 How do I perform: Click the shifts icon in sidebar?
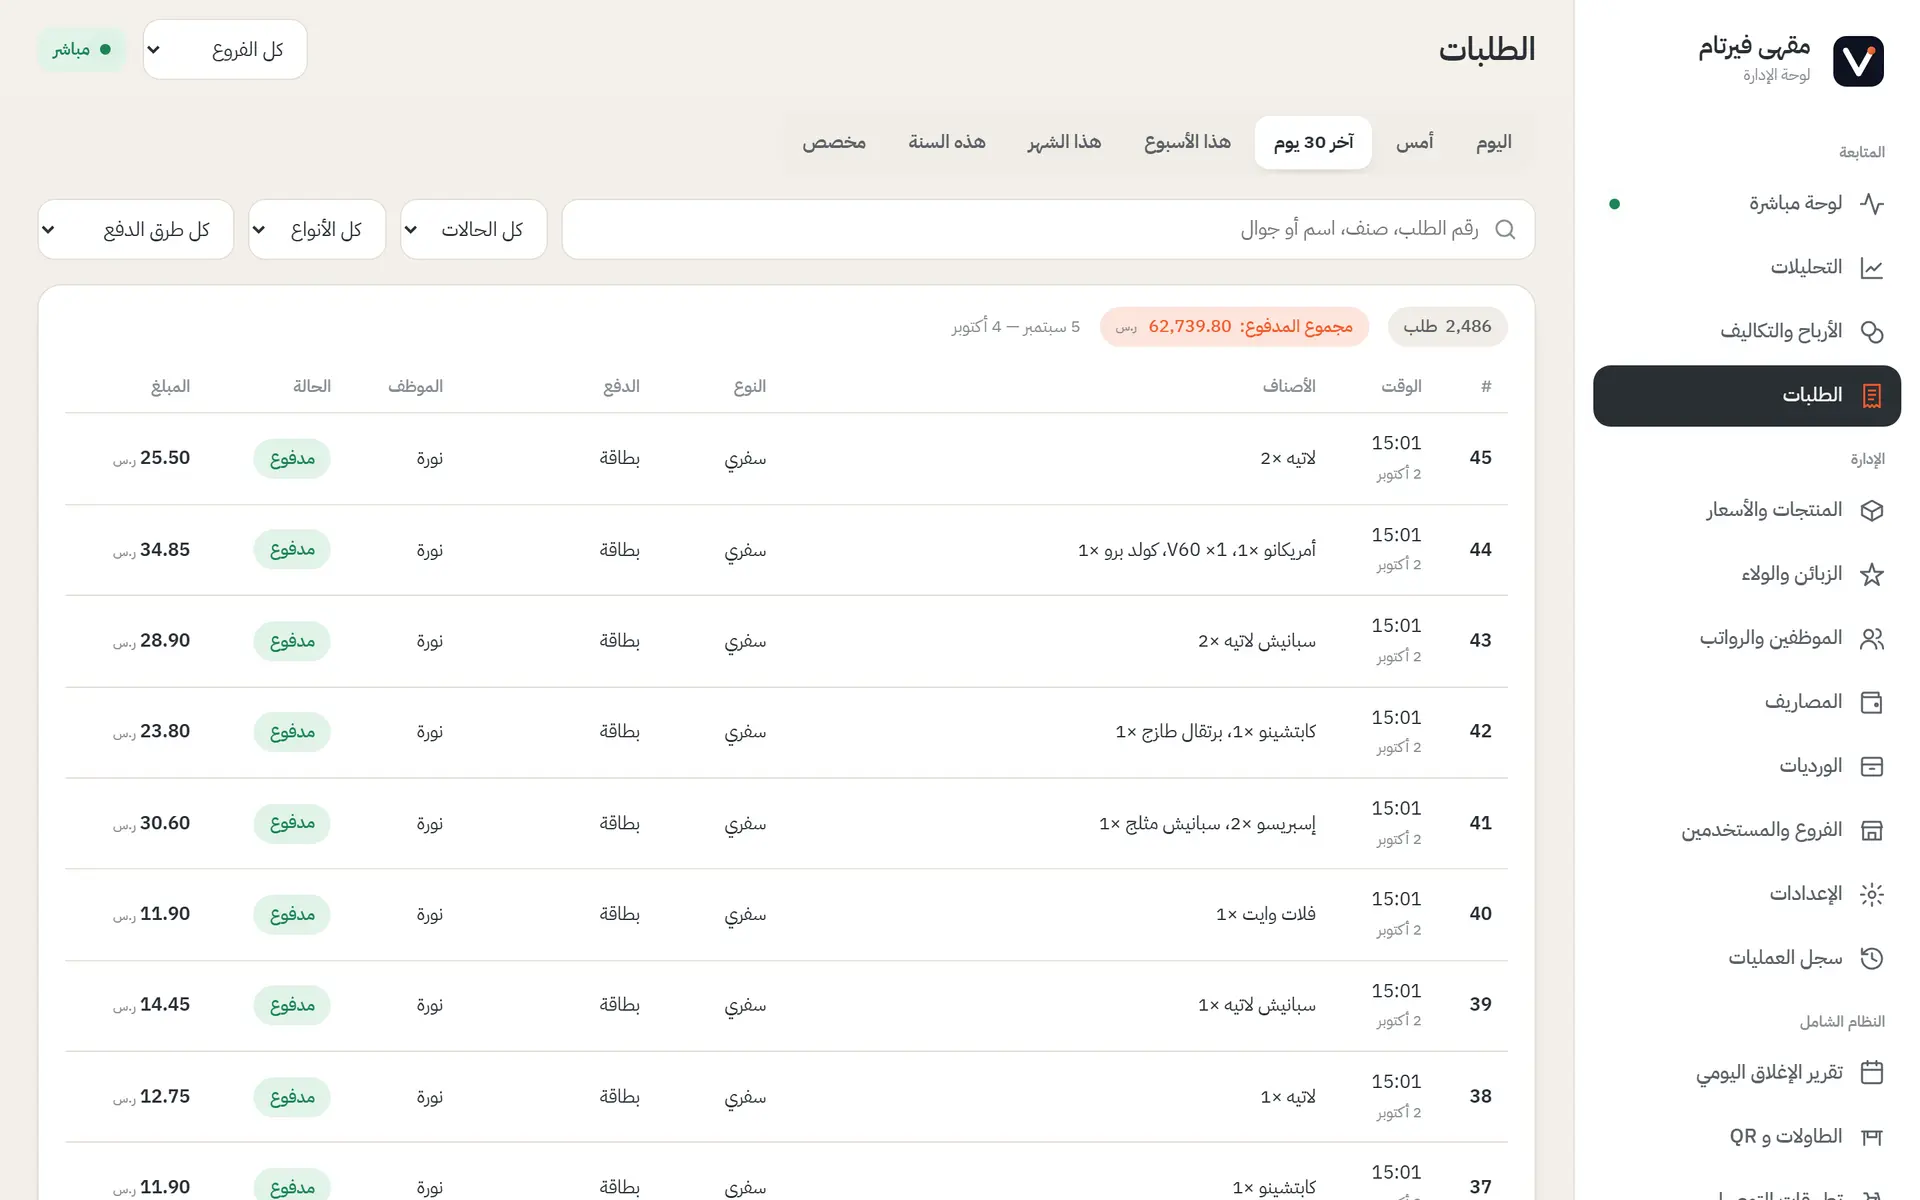(1871, 767)
